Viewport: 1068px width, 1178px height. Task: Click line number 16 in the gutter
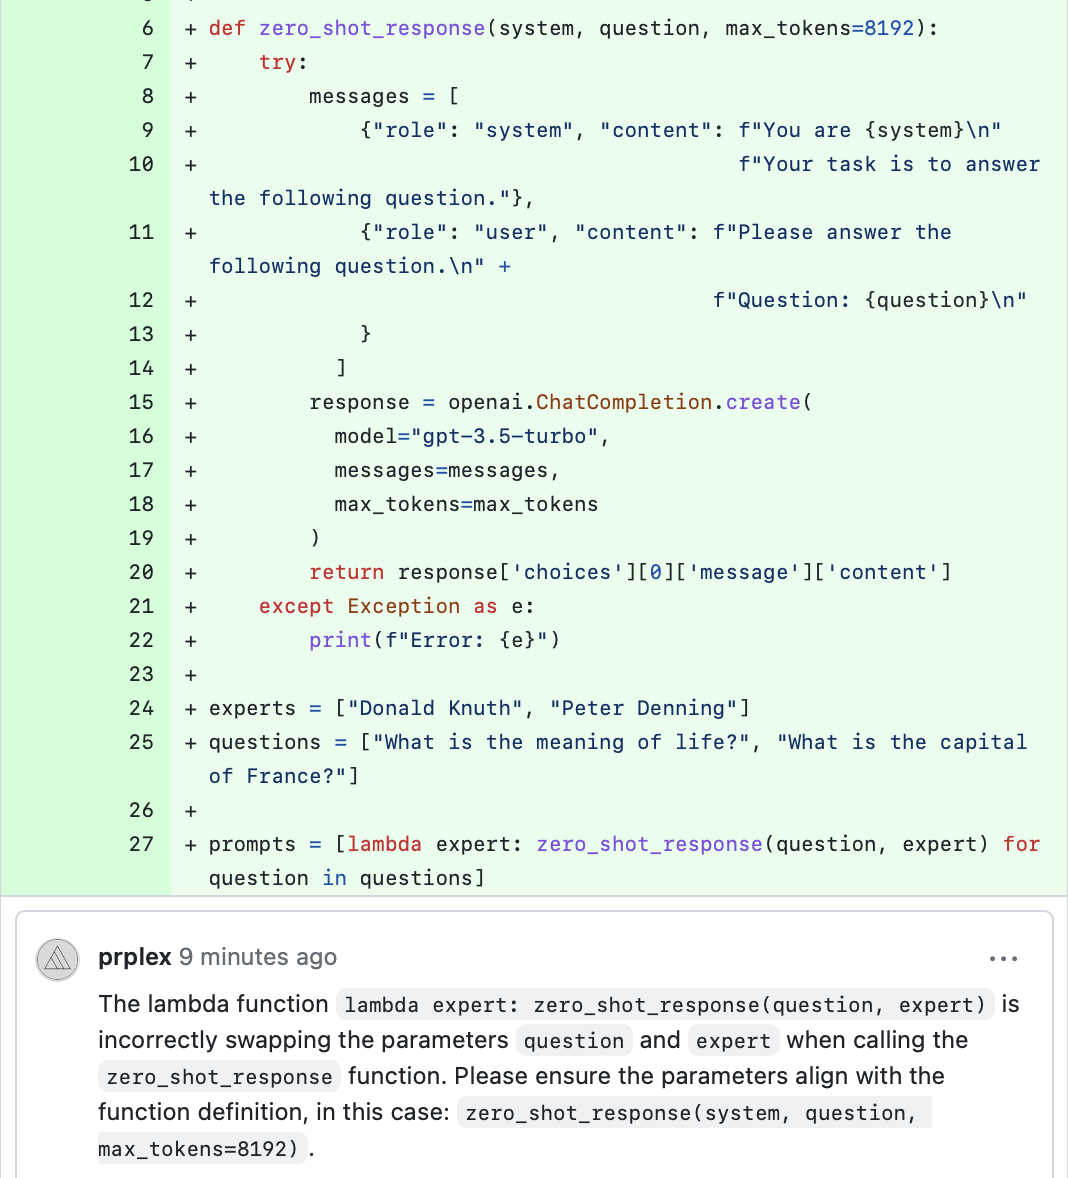coord(142,436)
